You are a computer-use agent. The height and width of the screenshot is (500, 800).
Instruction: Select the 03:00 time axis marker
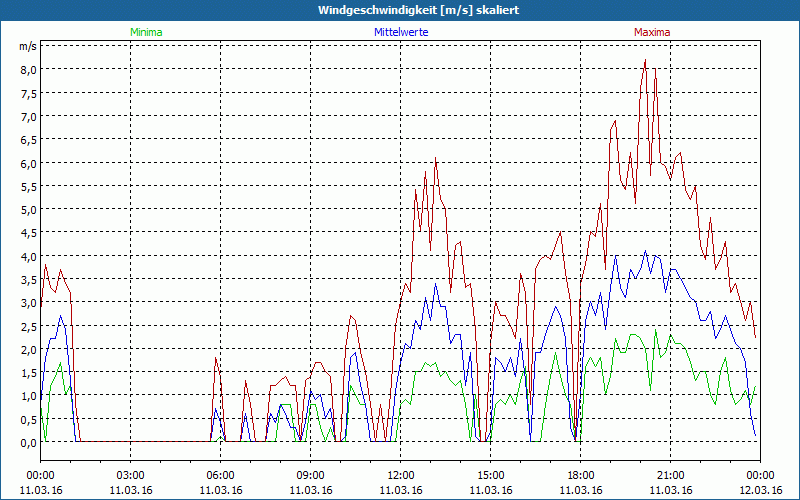click(x=130, y=475)
